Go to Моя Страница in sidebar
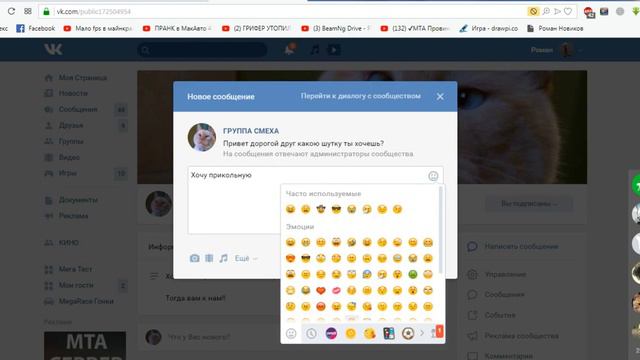Screen dimensions: 640x360 (x=83, y=78)
